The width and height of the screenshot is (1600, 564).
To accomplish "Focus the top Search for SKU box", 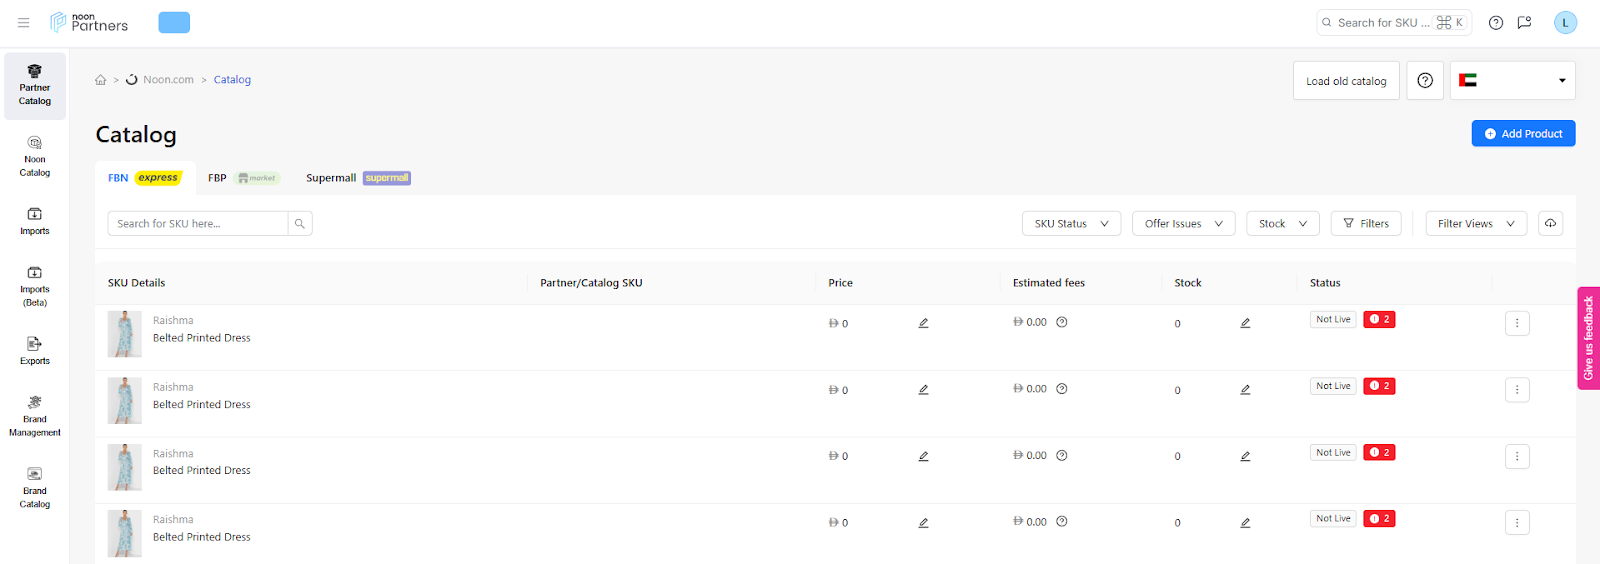I will click(x=1394, y=23).
